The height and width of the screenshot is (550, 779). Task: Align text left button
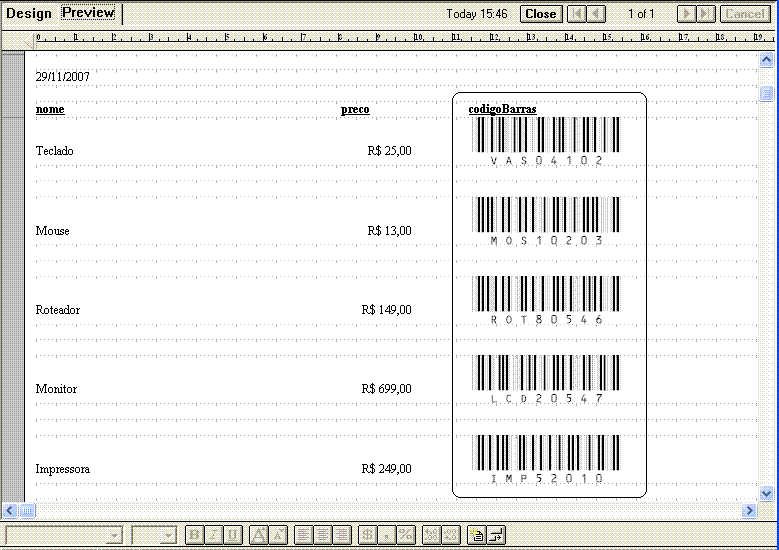[304, 535]
